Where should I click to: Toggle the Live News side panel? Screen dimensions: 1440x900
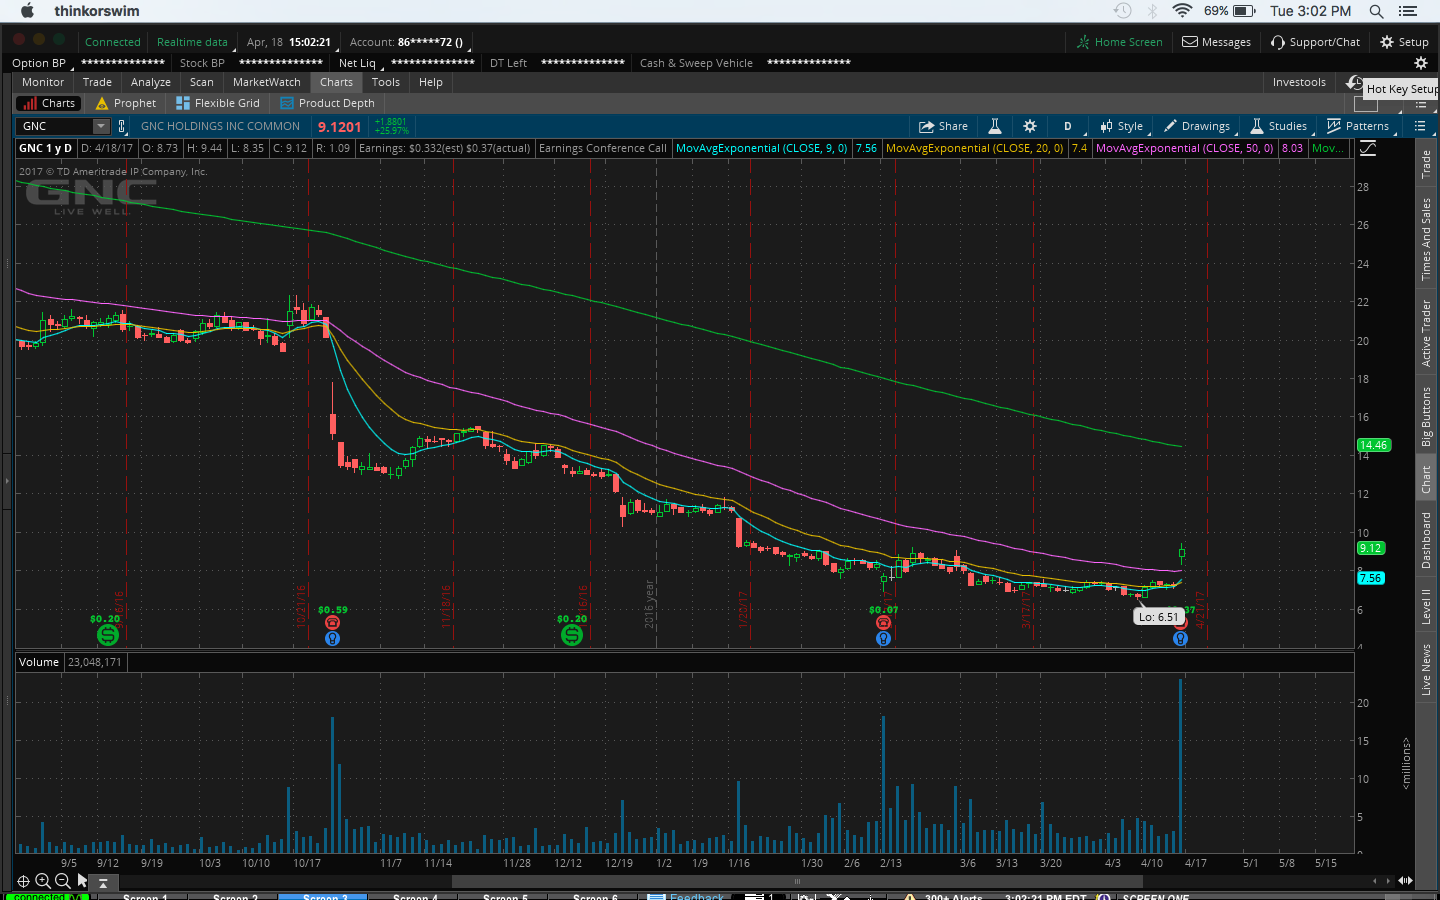point(1427,669)
